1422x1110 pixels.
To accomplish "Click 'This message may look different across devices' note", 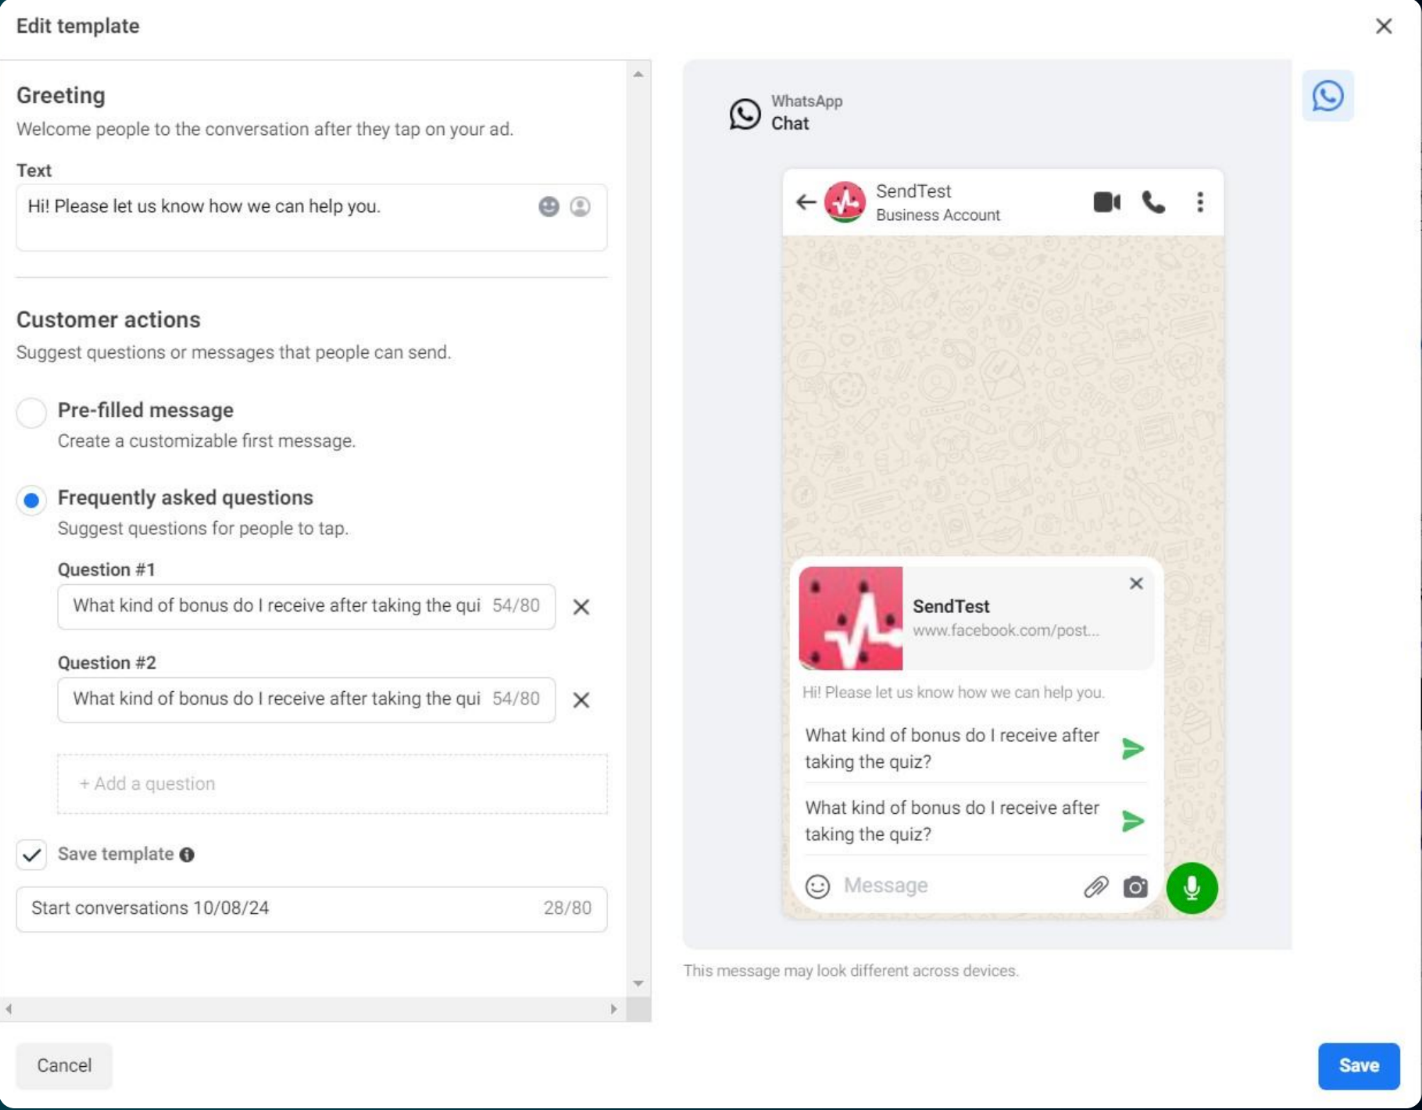I will (851, 971).
